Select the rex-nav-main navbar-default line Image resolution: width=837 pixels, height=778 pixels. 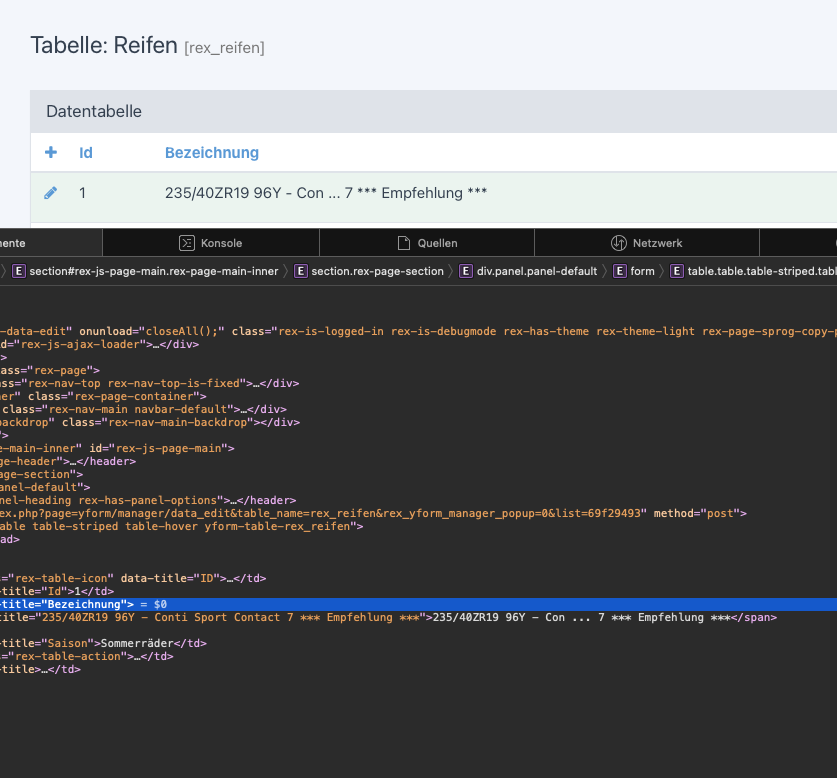(x=144, y=409)
